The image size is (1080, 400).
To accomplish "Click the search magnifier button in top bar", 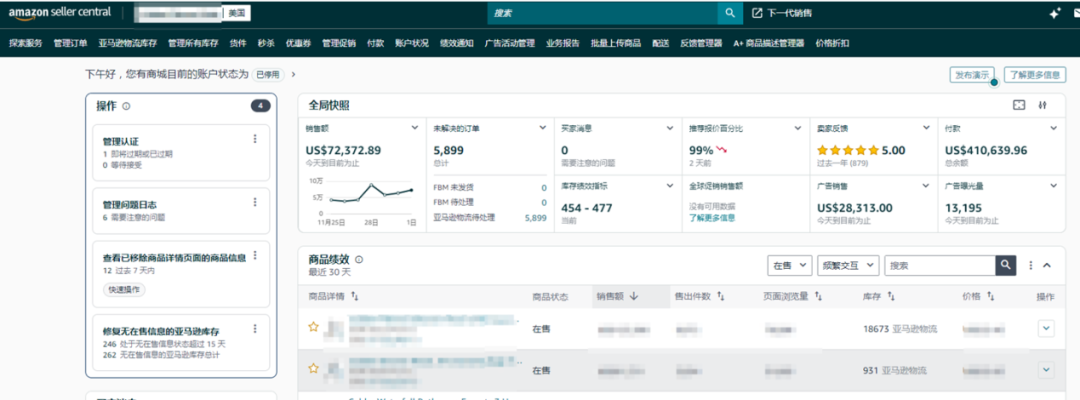I will point(730,13).
